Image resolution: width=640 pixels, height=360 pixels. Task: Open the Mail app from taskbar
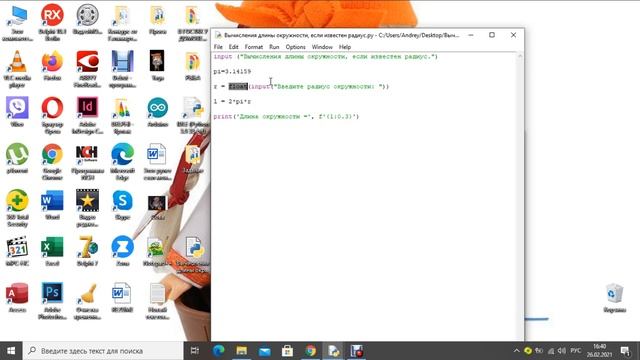click(x=264, y=351)
